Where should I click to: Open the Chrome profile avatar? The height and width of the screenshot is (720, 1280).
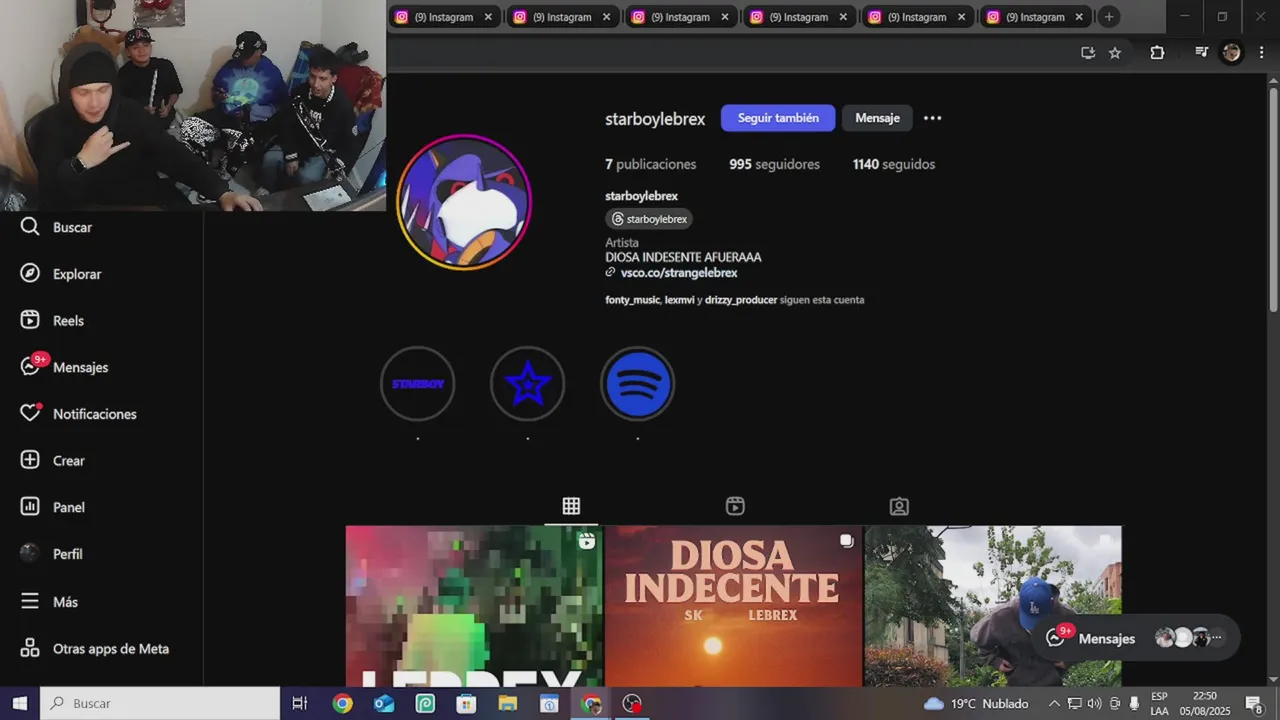[1232, 53]
